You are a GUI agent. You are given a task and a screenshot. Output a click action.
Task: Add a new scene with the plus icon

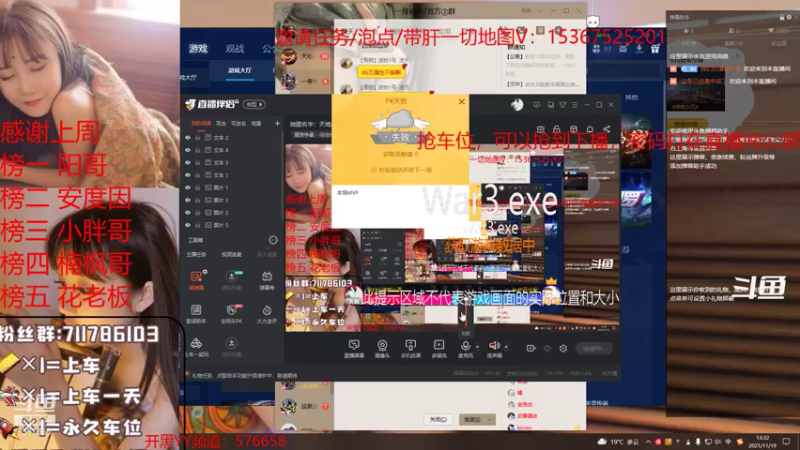coord(277,123)
